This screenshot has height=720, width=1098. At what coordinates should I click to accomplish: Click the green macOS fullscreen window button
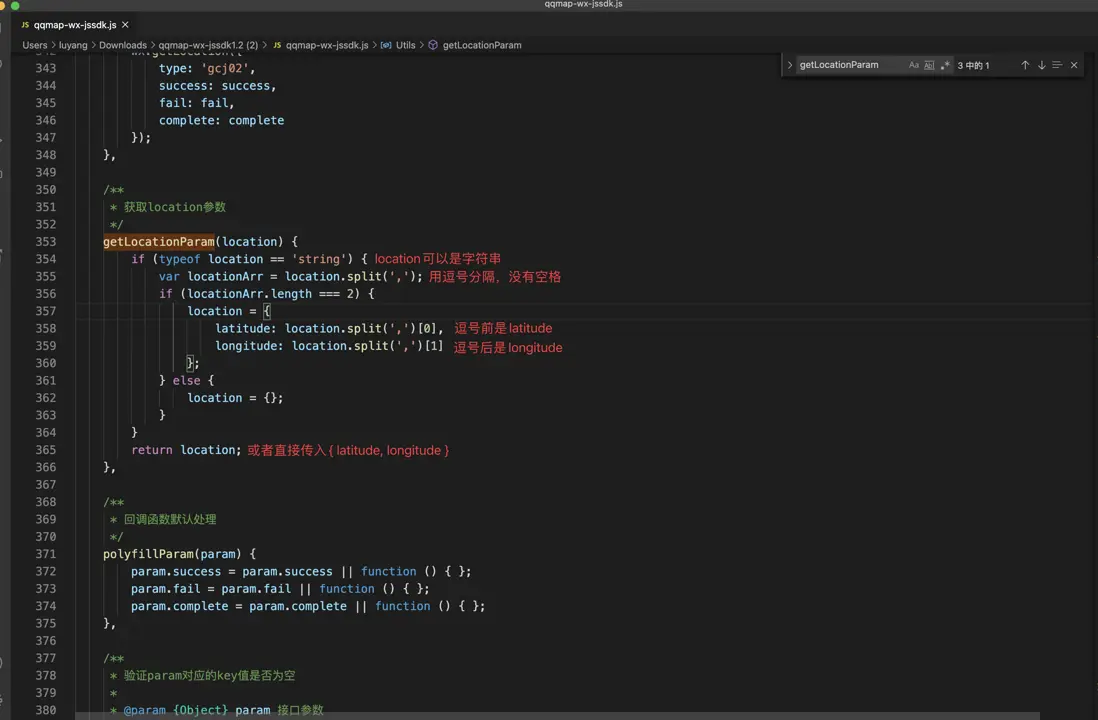point(15,6)
